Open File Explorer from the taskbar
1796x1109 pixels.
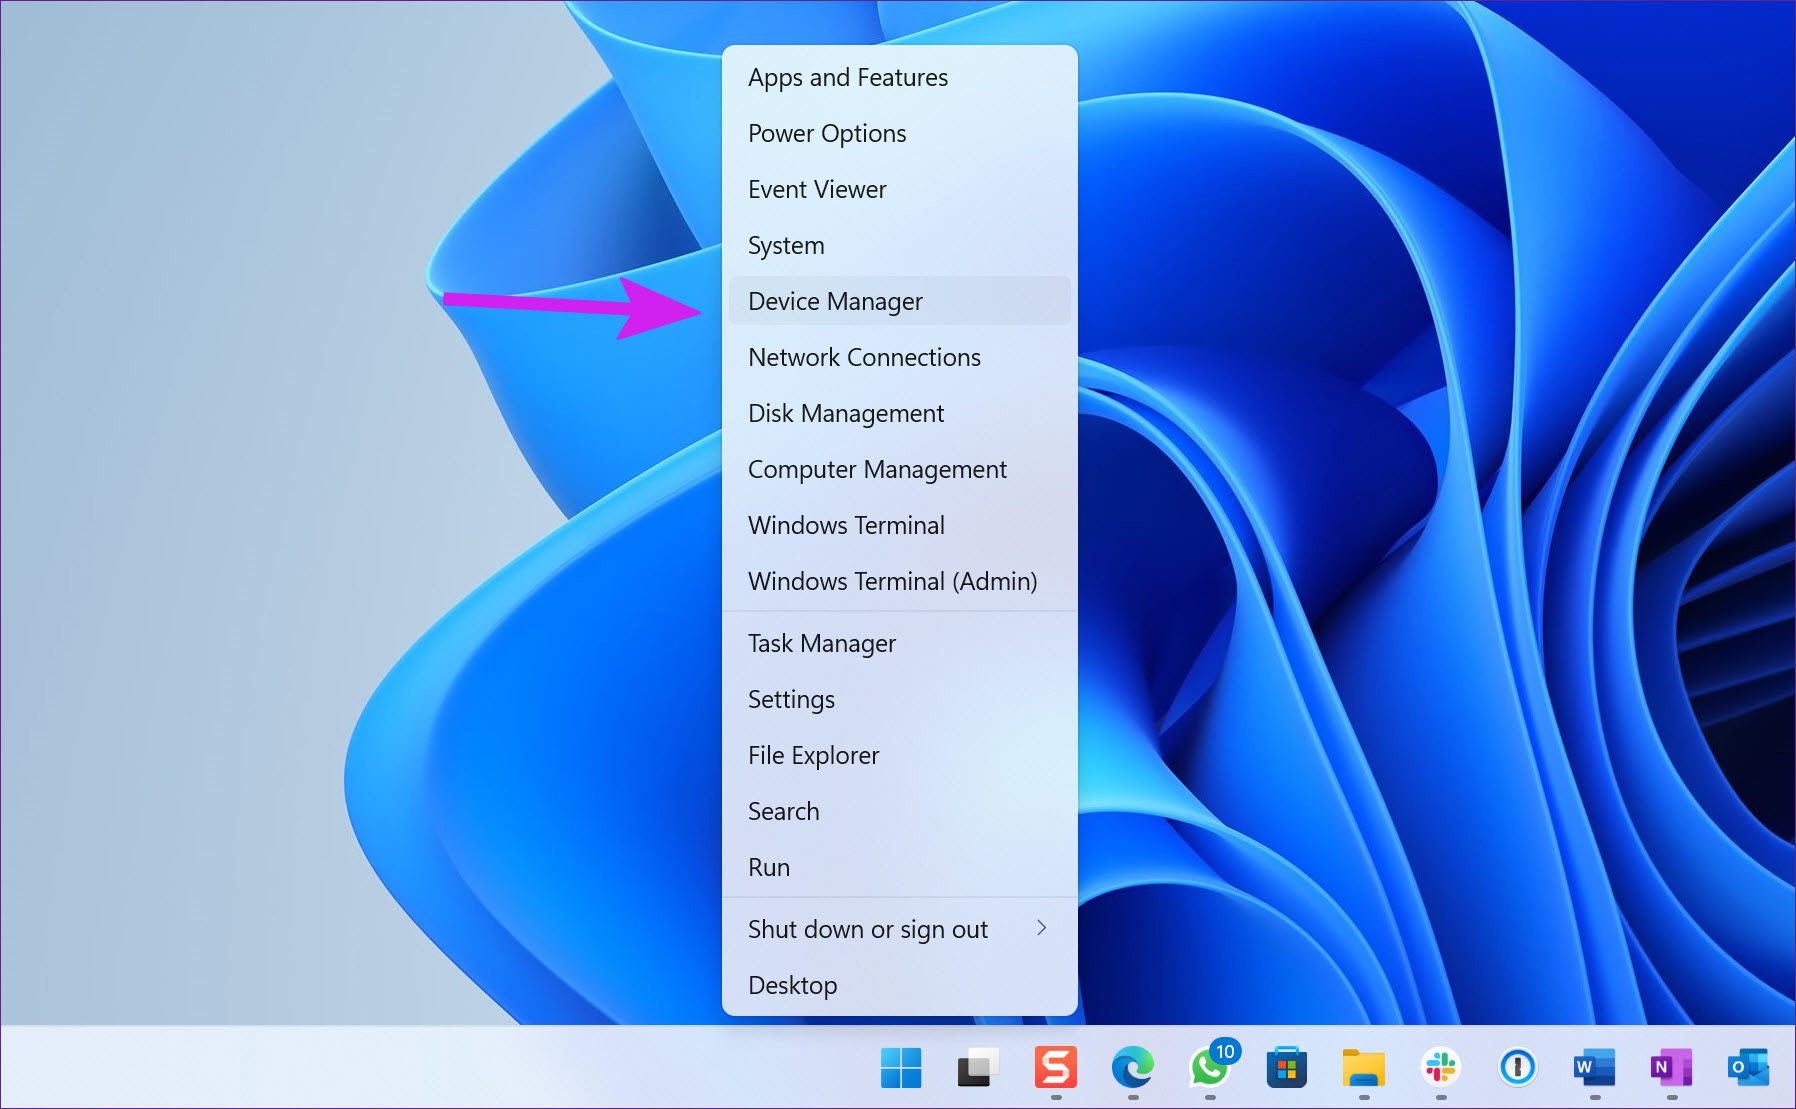point(1364,1068)
